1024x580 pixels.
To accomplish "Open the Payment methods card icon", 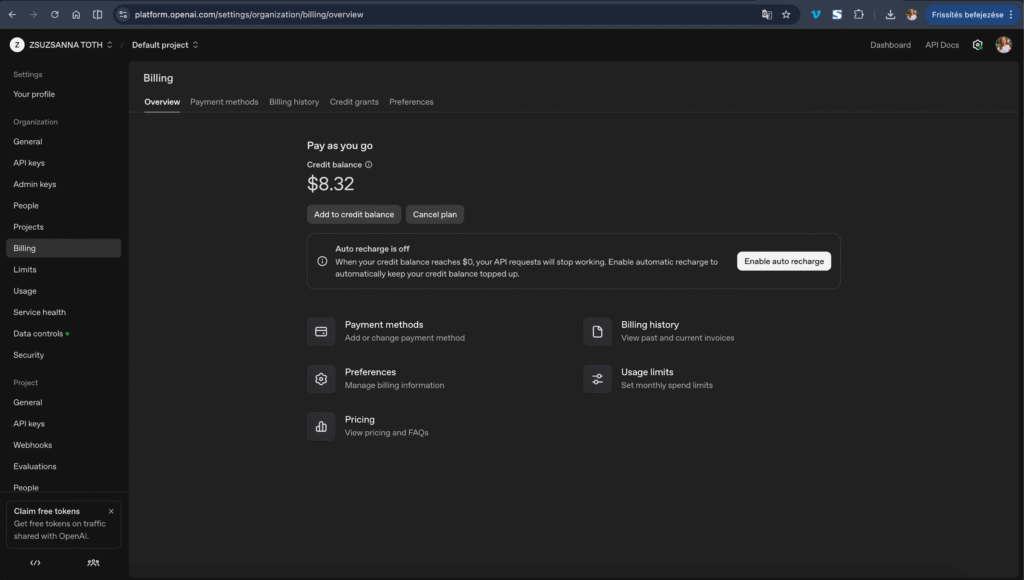I will coord(321,330).
